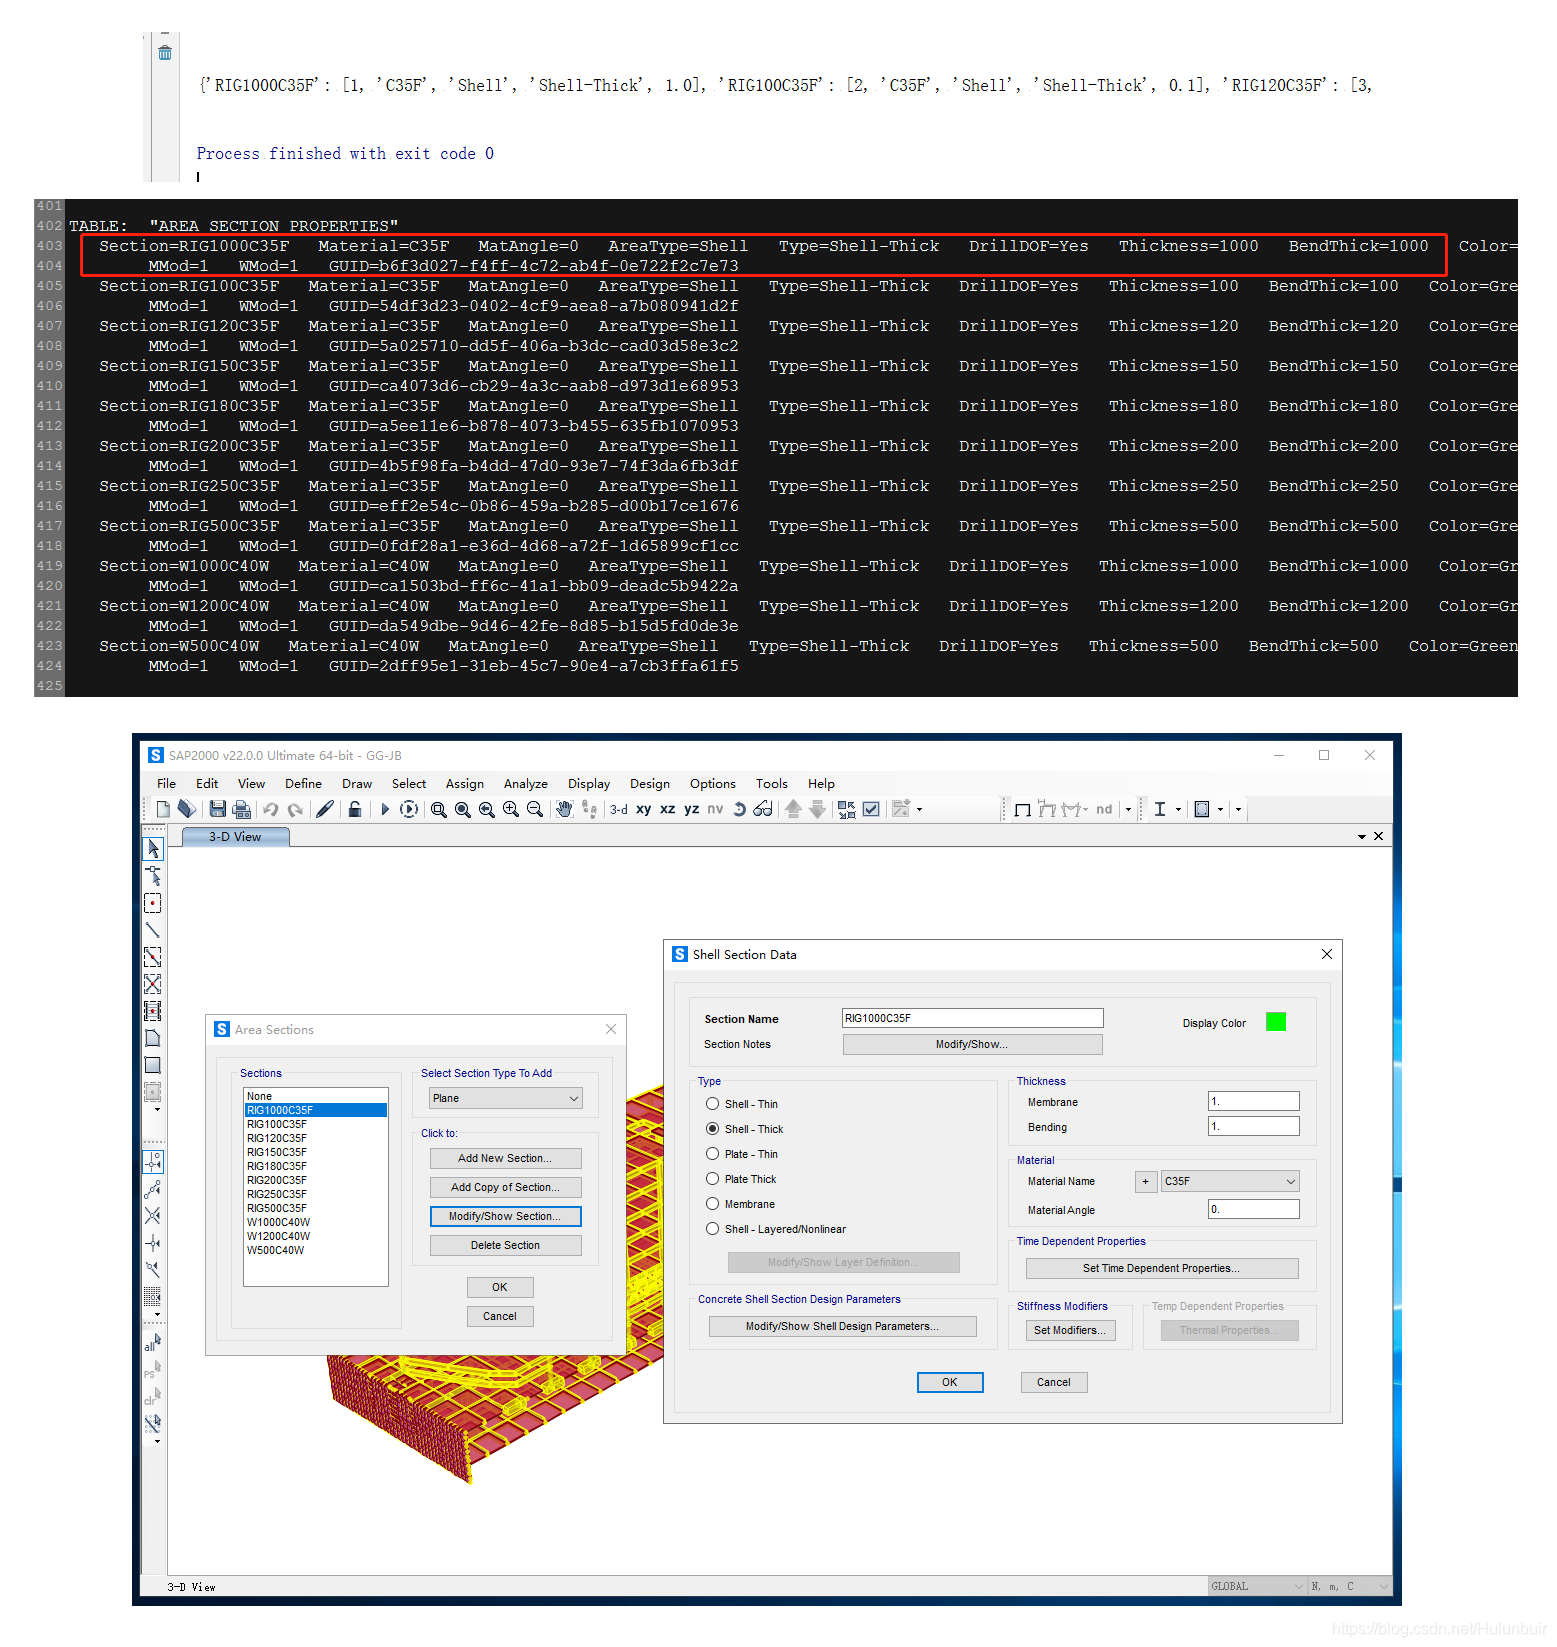The height and width of the screenshot is (1647, 1557).
Task: Open the Select Section Type 'Plane' dropdown
Action: tap(506, 1098)
